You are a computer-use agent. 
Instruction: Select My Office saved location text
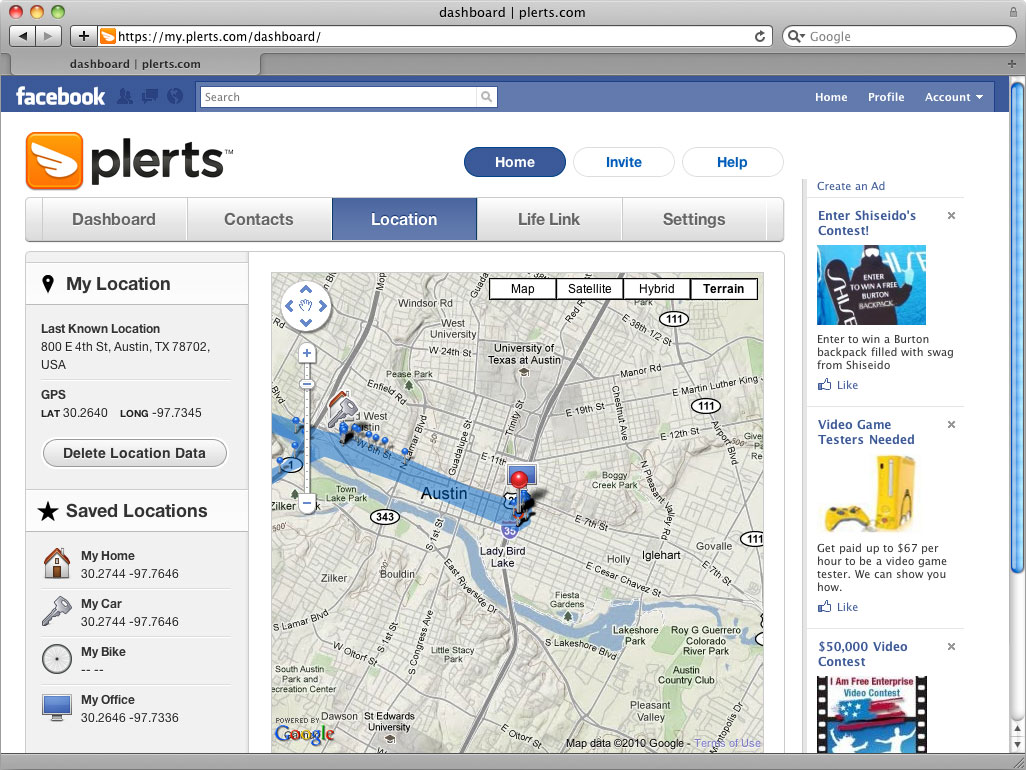coord(108,699)
